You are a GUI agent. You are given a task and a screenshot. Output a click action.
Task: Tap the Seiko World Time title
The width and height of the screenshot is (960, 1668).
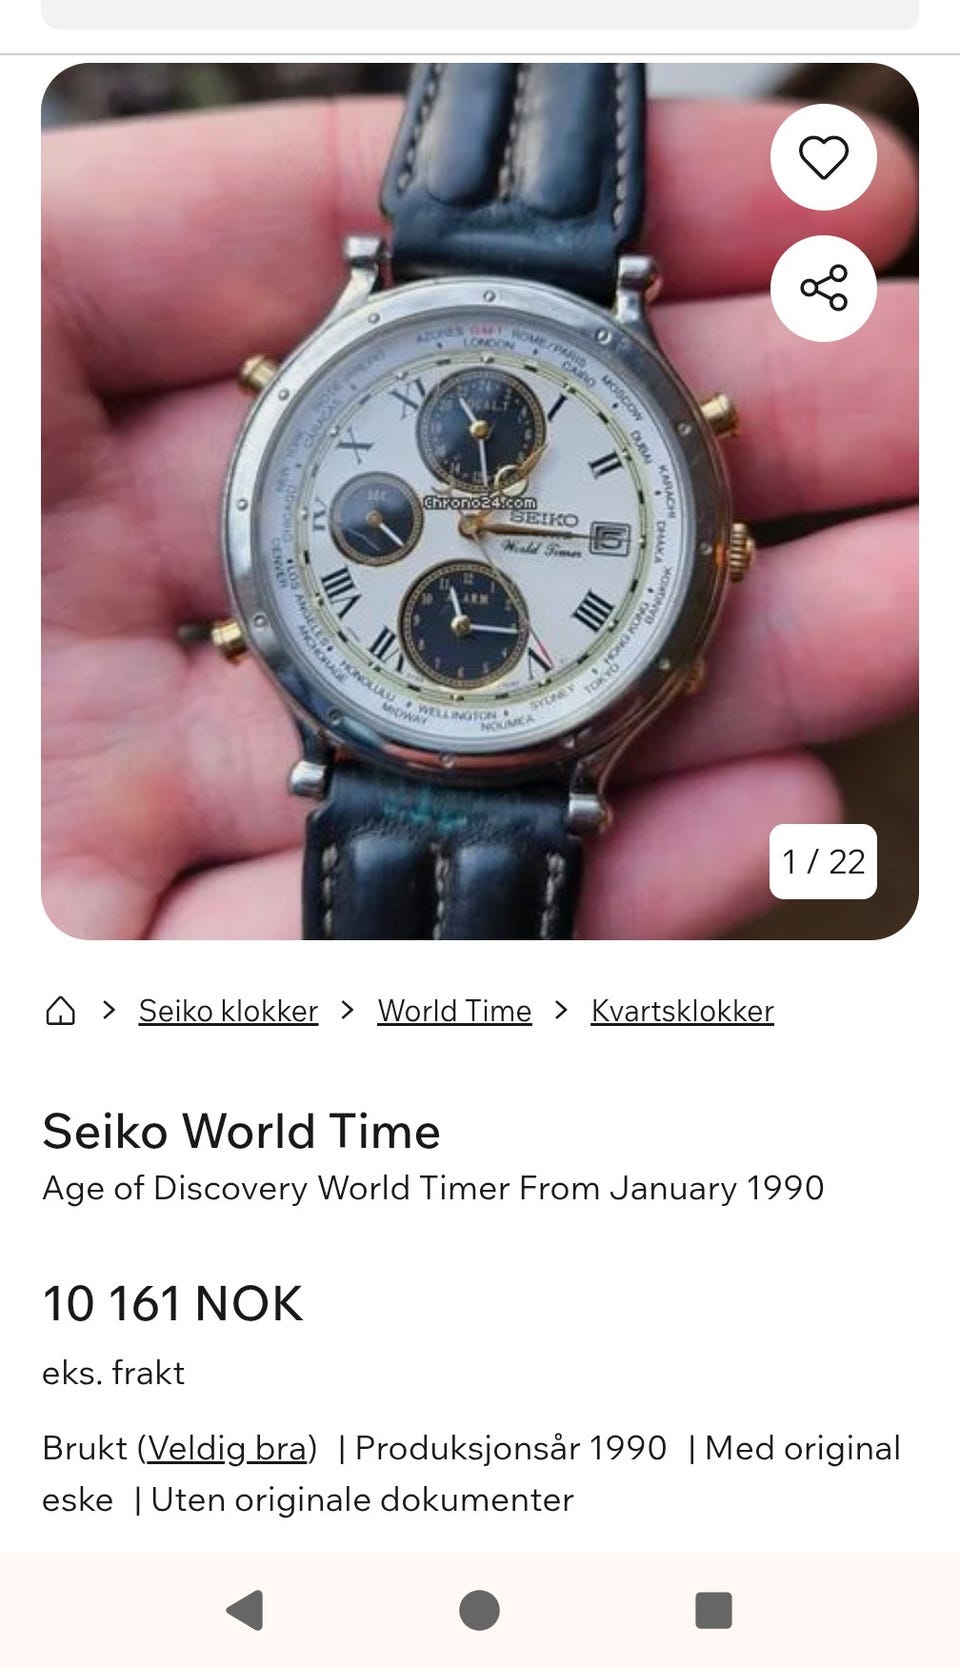(x=241, y=1131)
